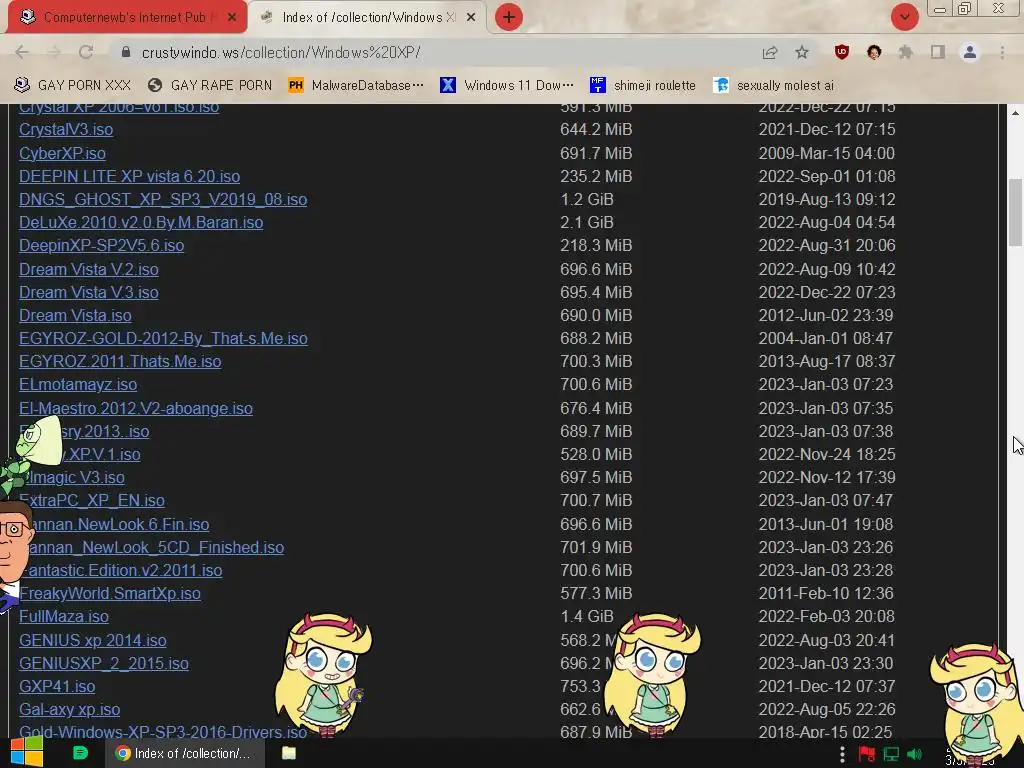Open the Chrome three-dot menu
This screenshot has width=1024, height=768.
tap(1002, 52)
